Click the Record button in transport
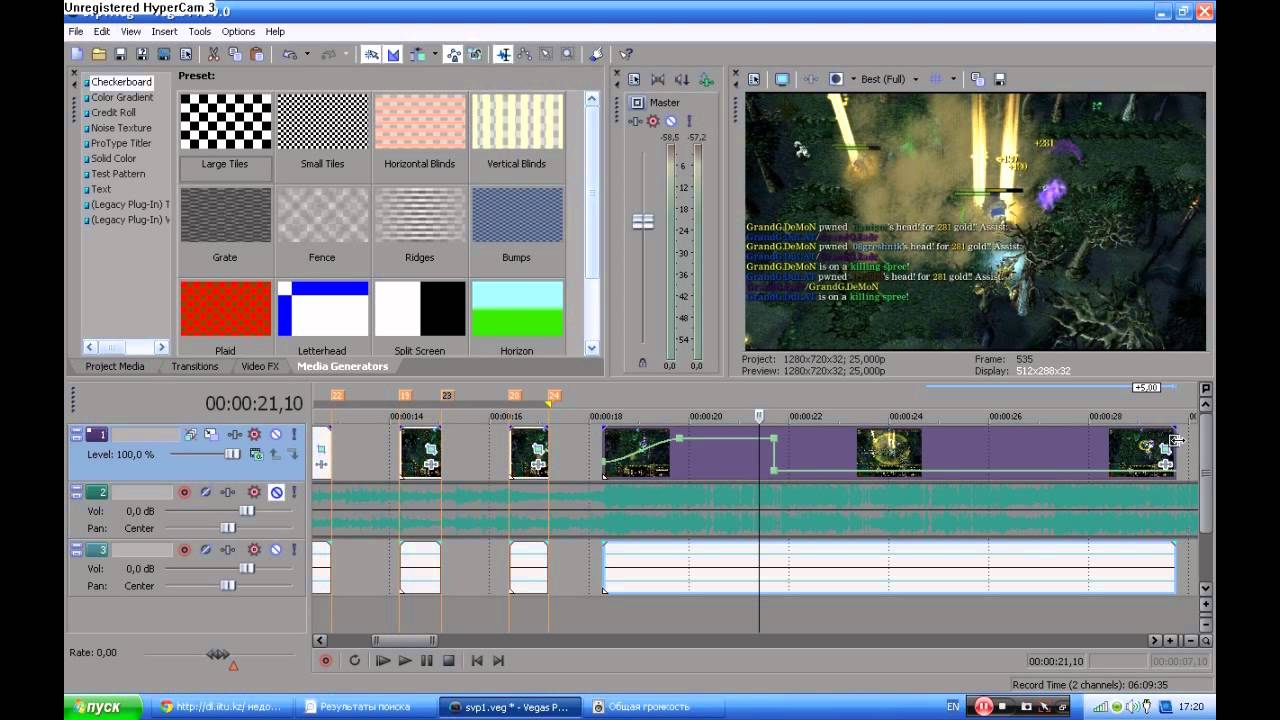The image size is (1280, 720). tap(325, 661)
